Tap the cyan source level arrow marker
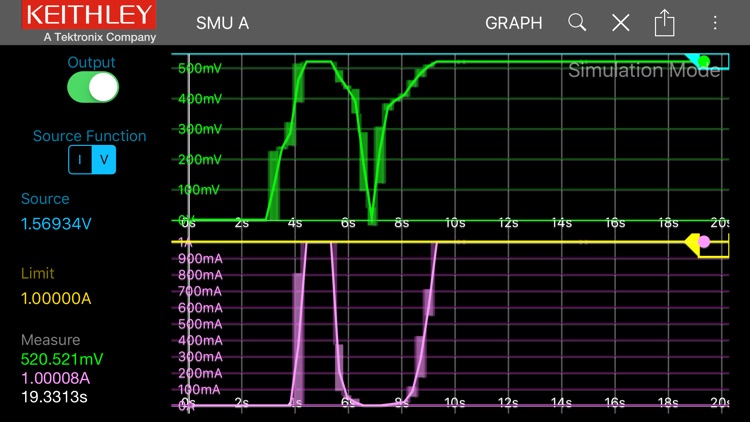Viewport: 750px width, 422px height. 690,60
